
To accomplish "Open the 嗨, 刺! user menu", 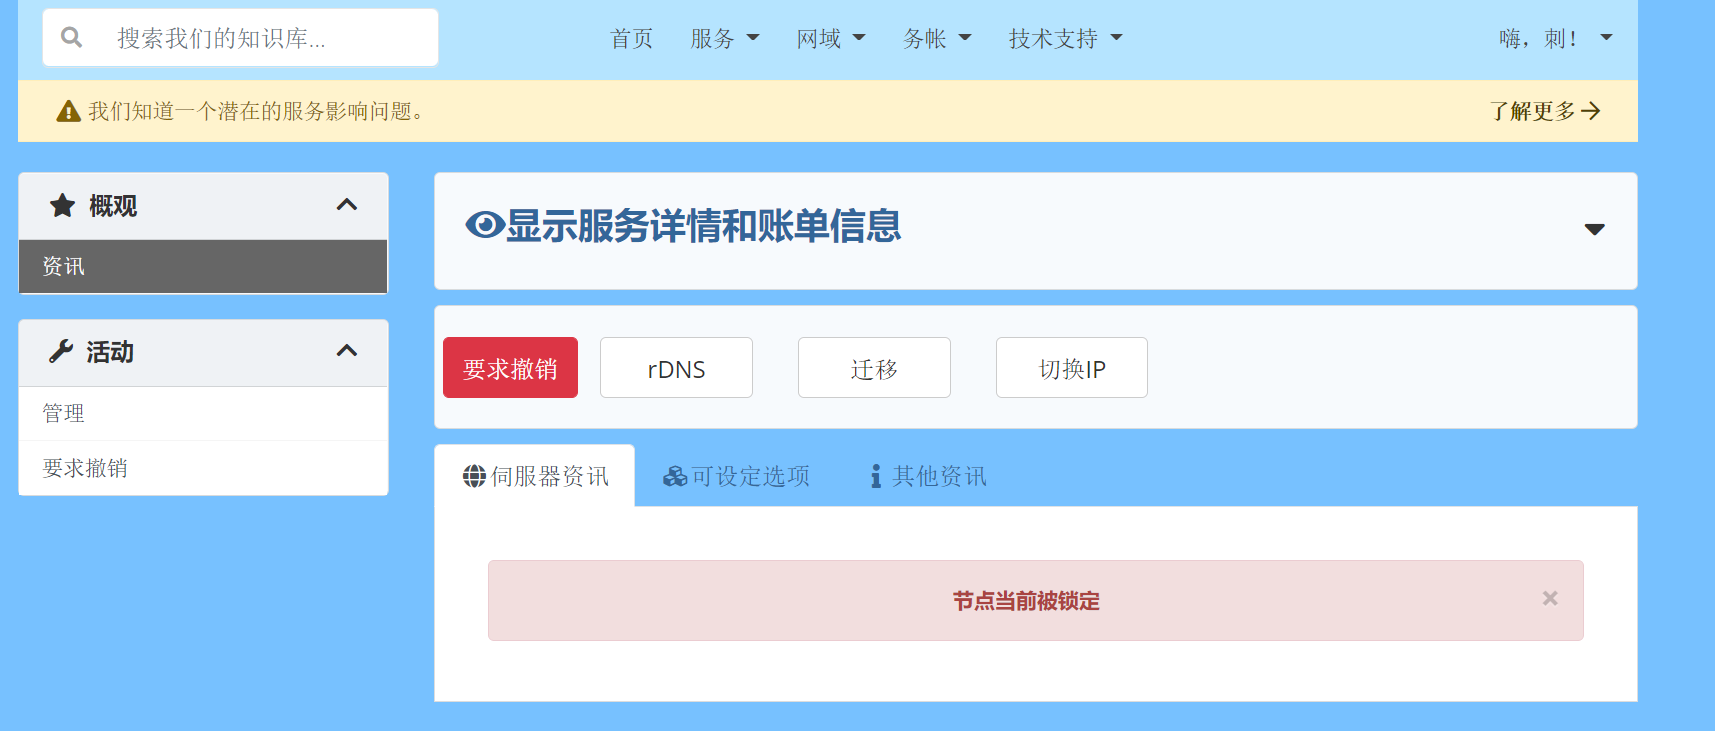I will pos(1556,39).
